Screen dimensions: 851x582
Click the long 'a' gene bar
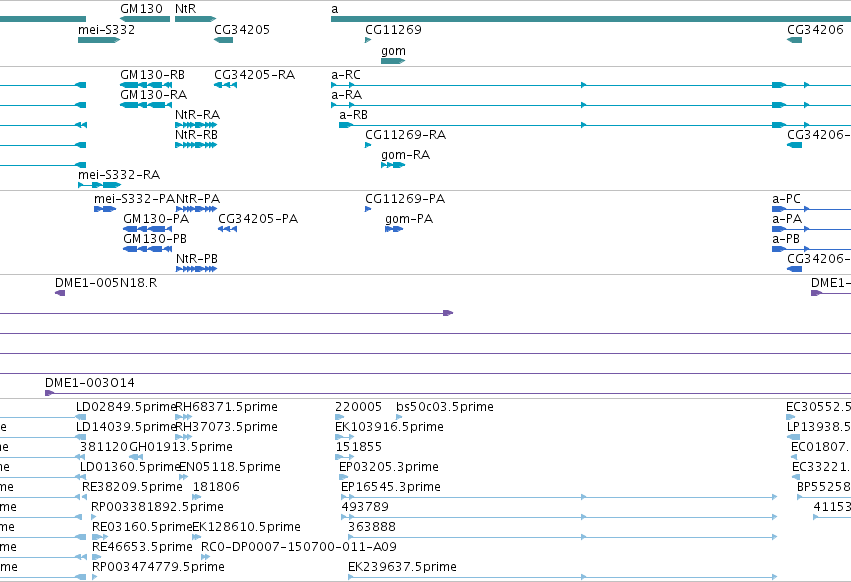pos(591,19)
